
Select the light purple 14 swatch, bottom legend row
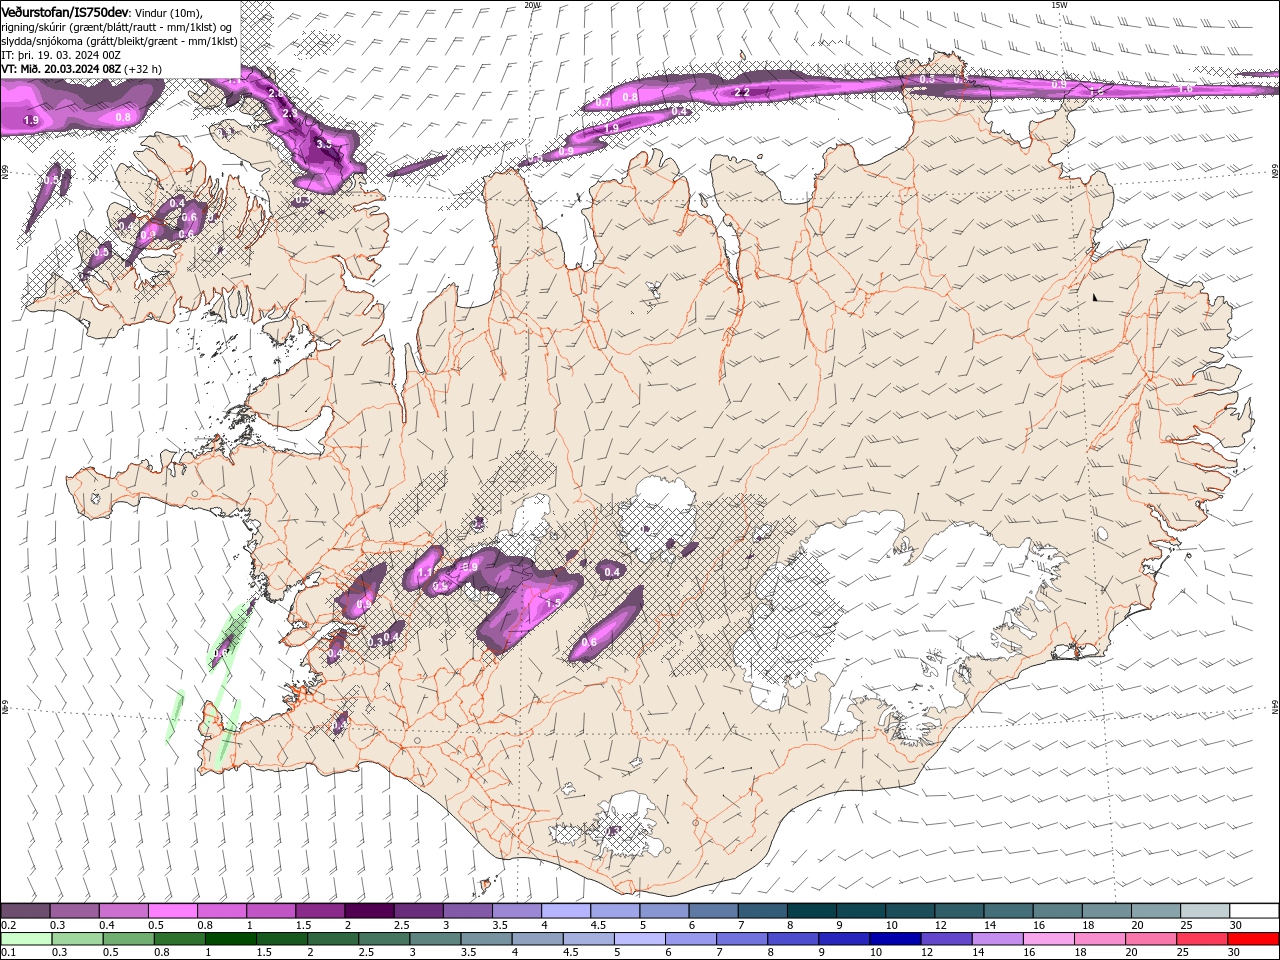(x=997, y=939)
